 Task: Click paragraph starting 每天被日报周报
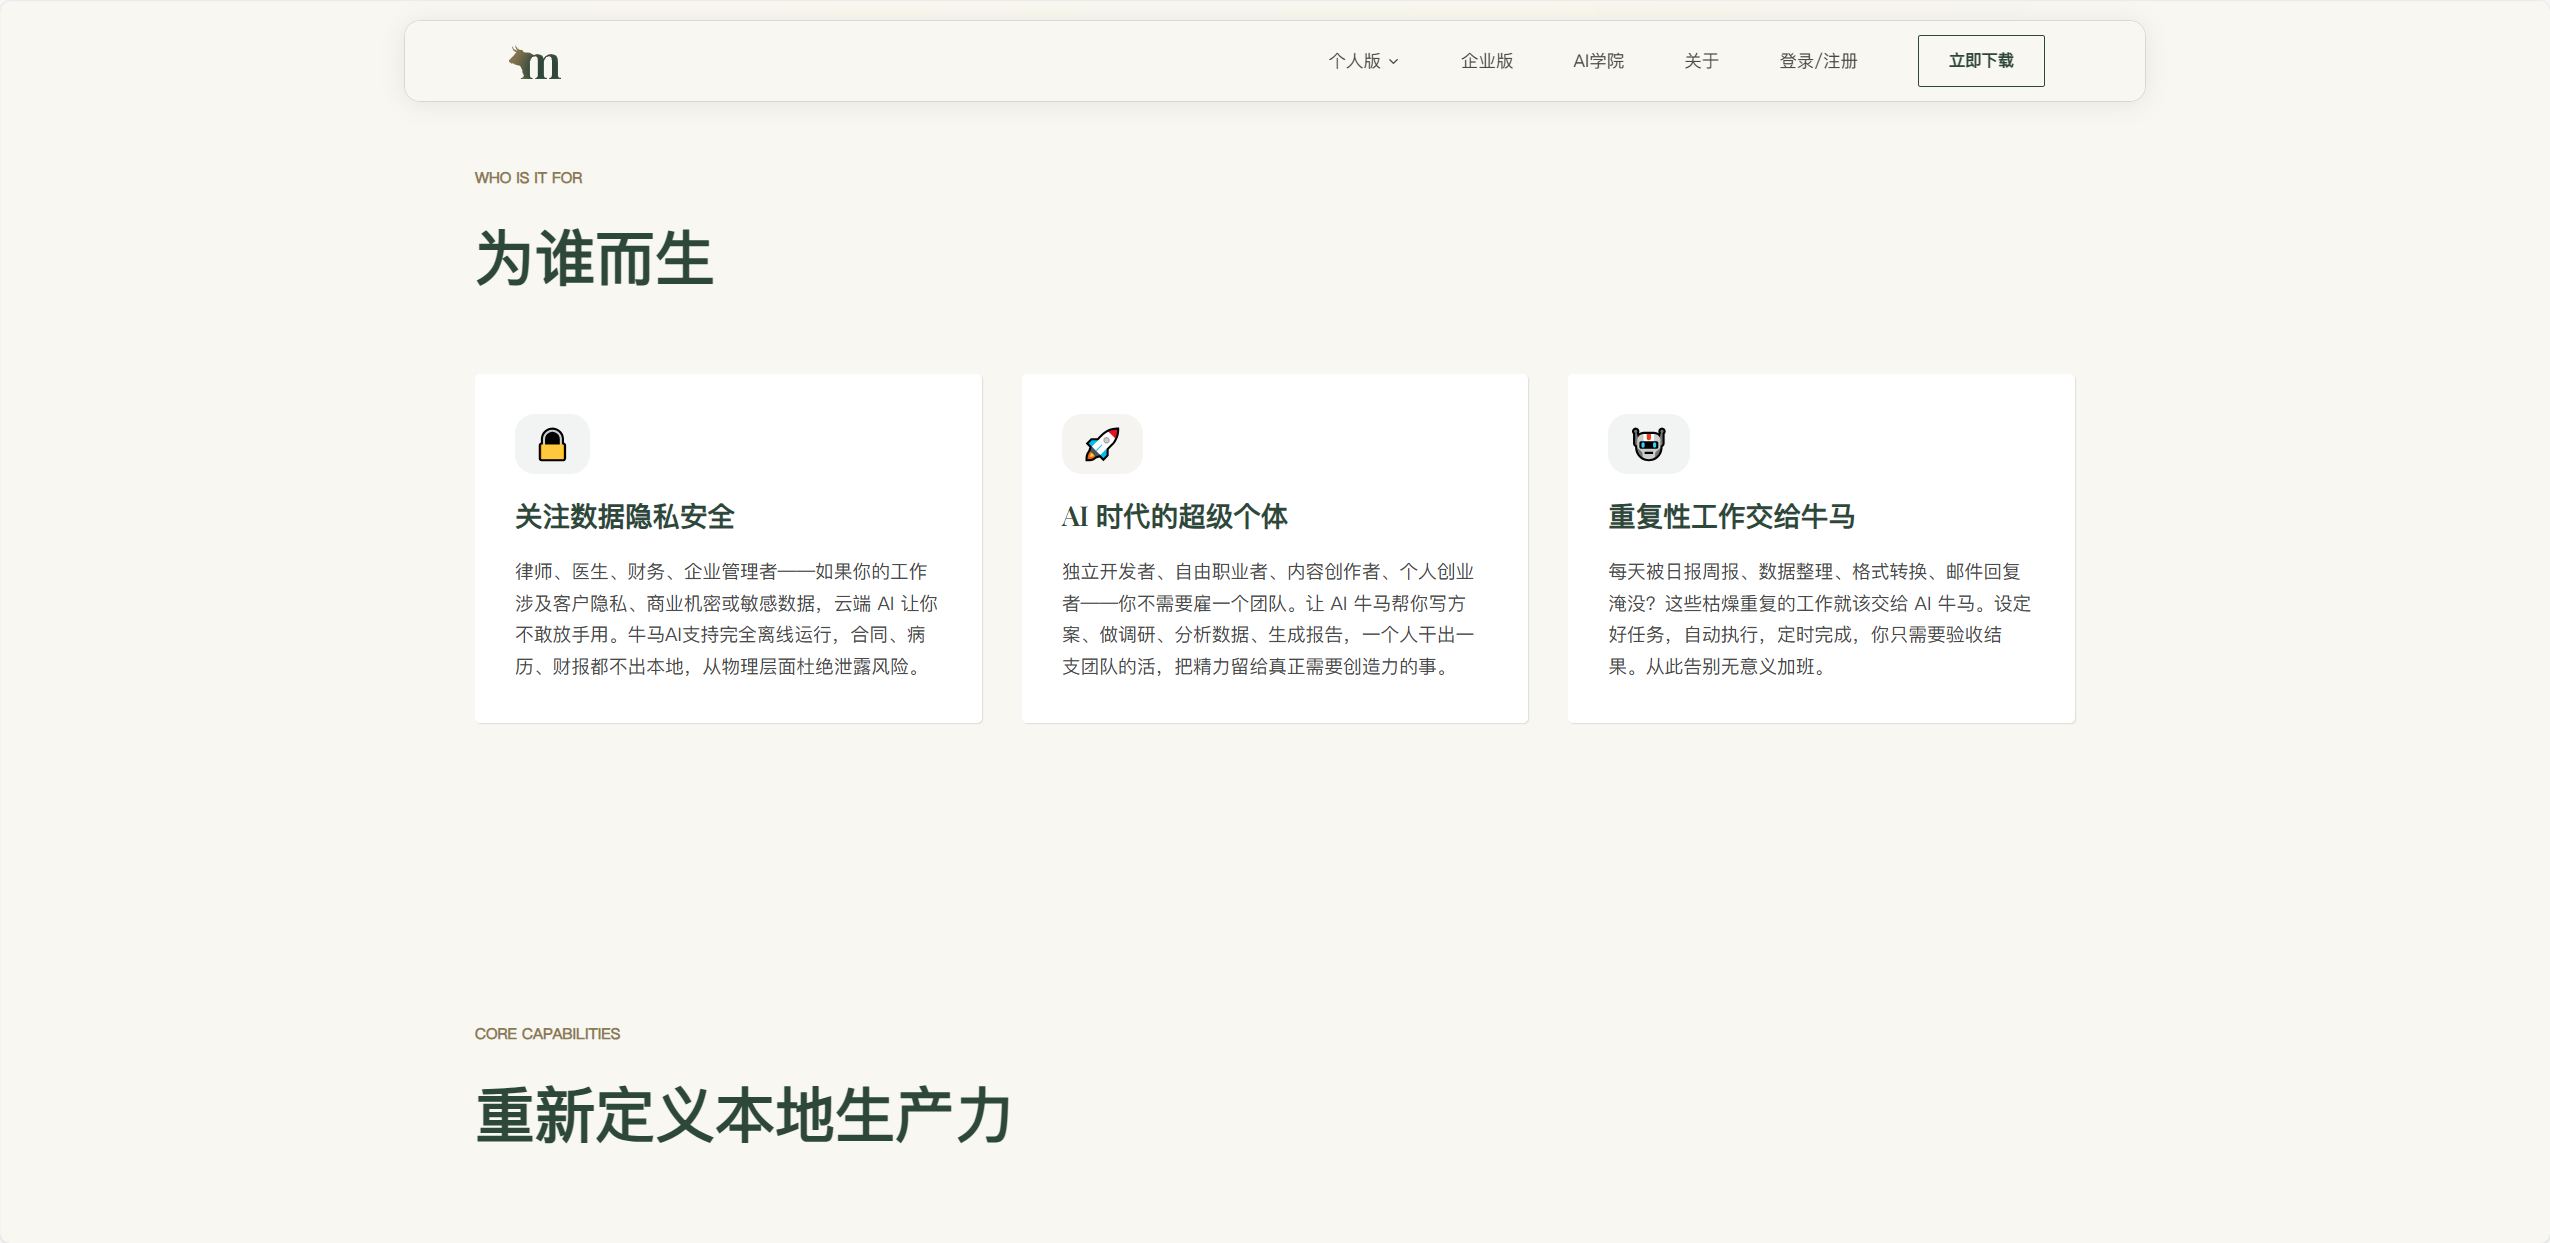pyautogui.click(x=1819, y=619)
